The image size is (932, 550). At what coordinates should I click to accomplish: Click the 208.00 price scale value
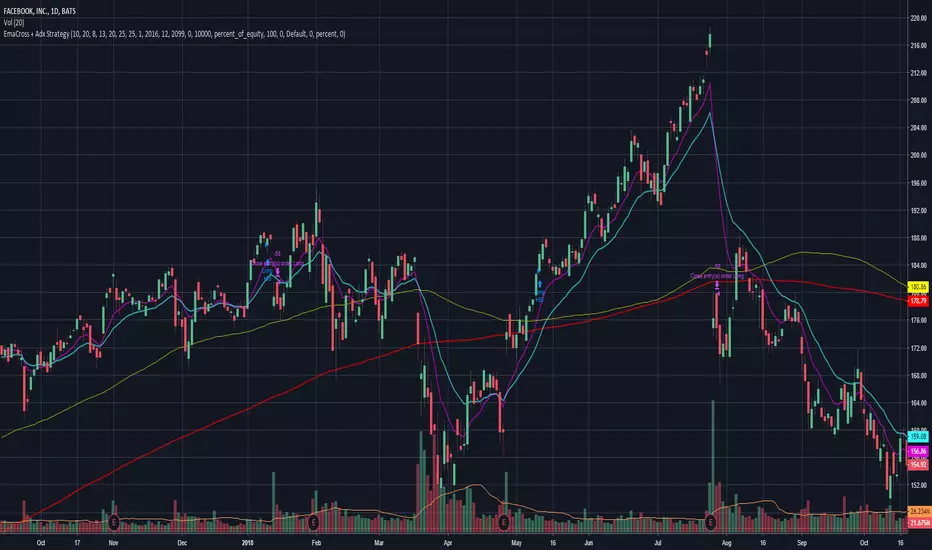click(x=918, y=100)
